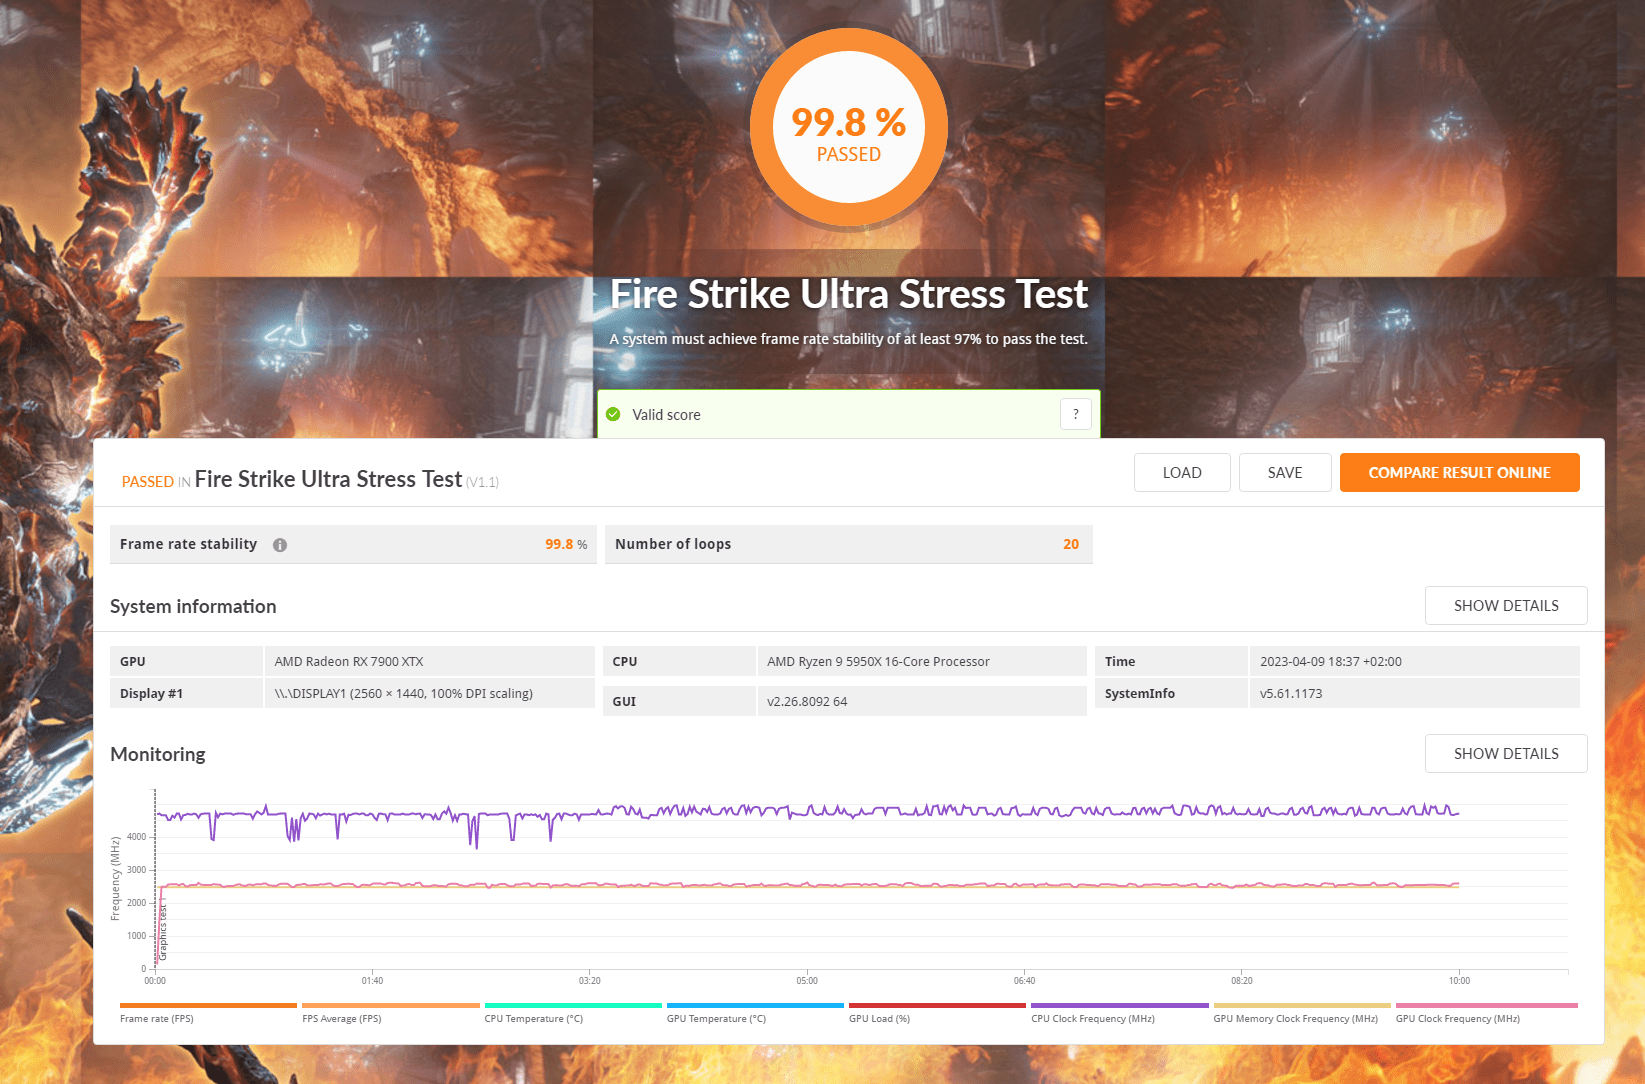The width and height of the screenshot is (1645, 1084).
Task: Select the GUI version v2.26.8092 64
Action: click(x=807, y=702)
